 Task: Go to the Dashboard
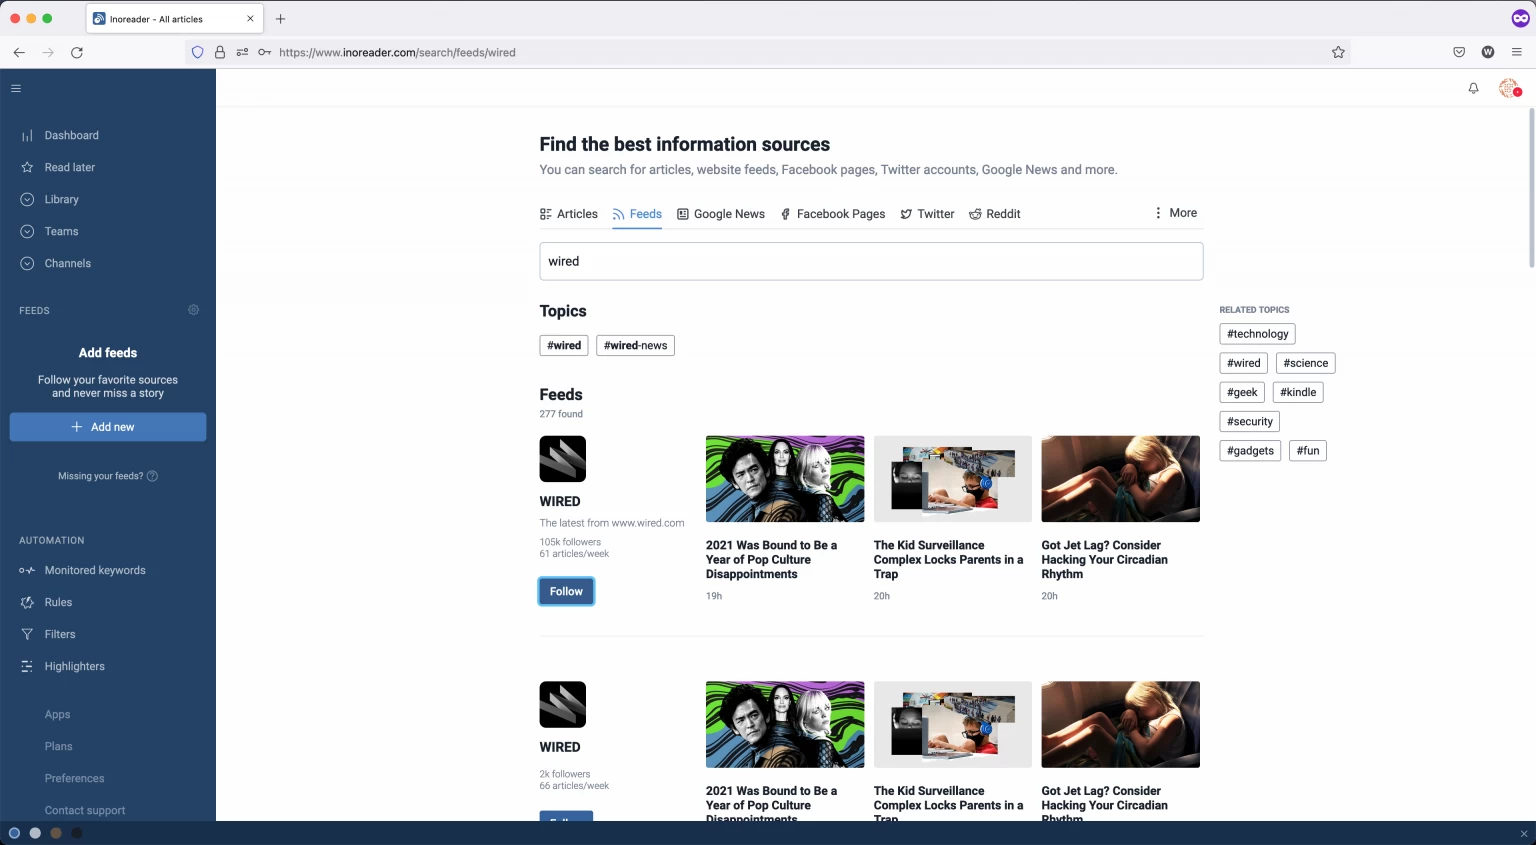(x=72, y=135)
